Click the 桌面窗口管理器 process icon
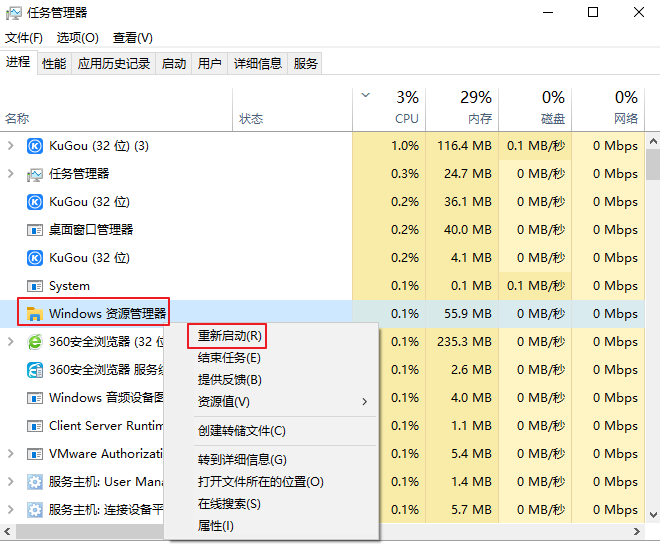The height and width of the screenshot is (544, 660). coord(34,230)
